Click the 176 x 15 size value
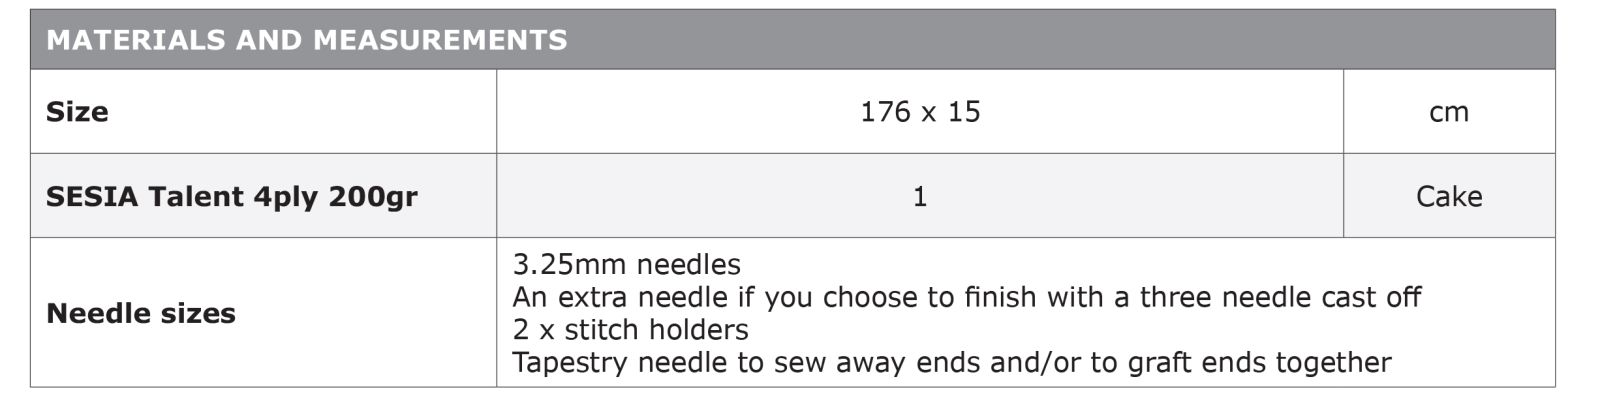1600x394 pixels. 920,111
